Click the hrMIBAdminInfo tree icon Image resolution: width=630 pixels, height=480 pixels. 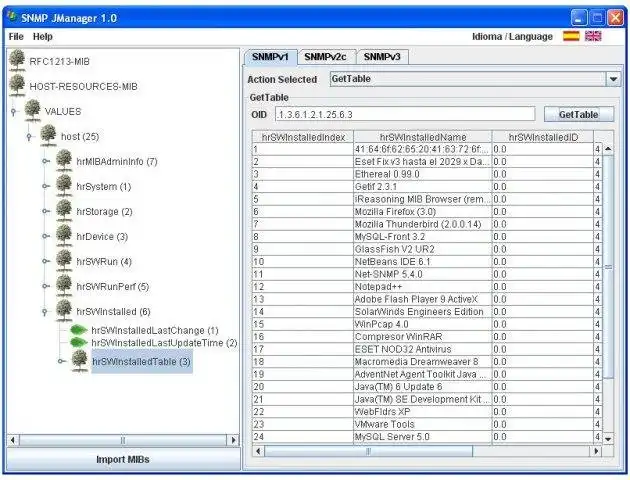coord(64,161)
